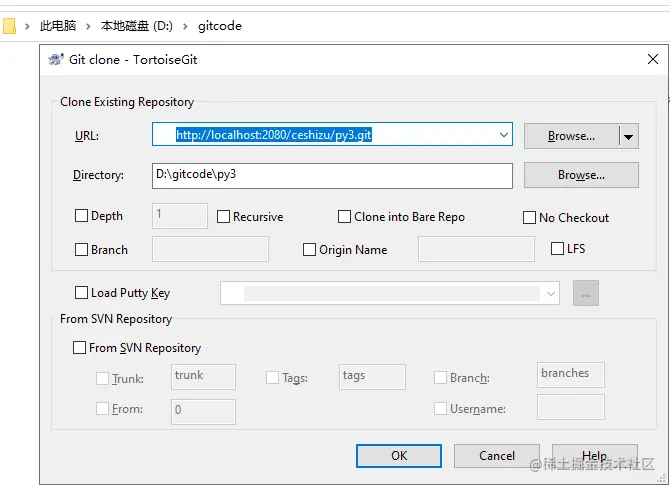670x487 pixels.
Task: Click the From revision field showing 0
Action: point(203,411)
